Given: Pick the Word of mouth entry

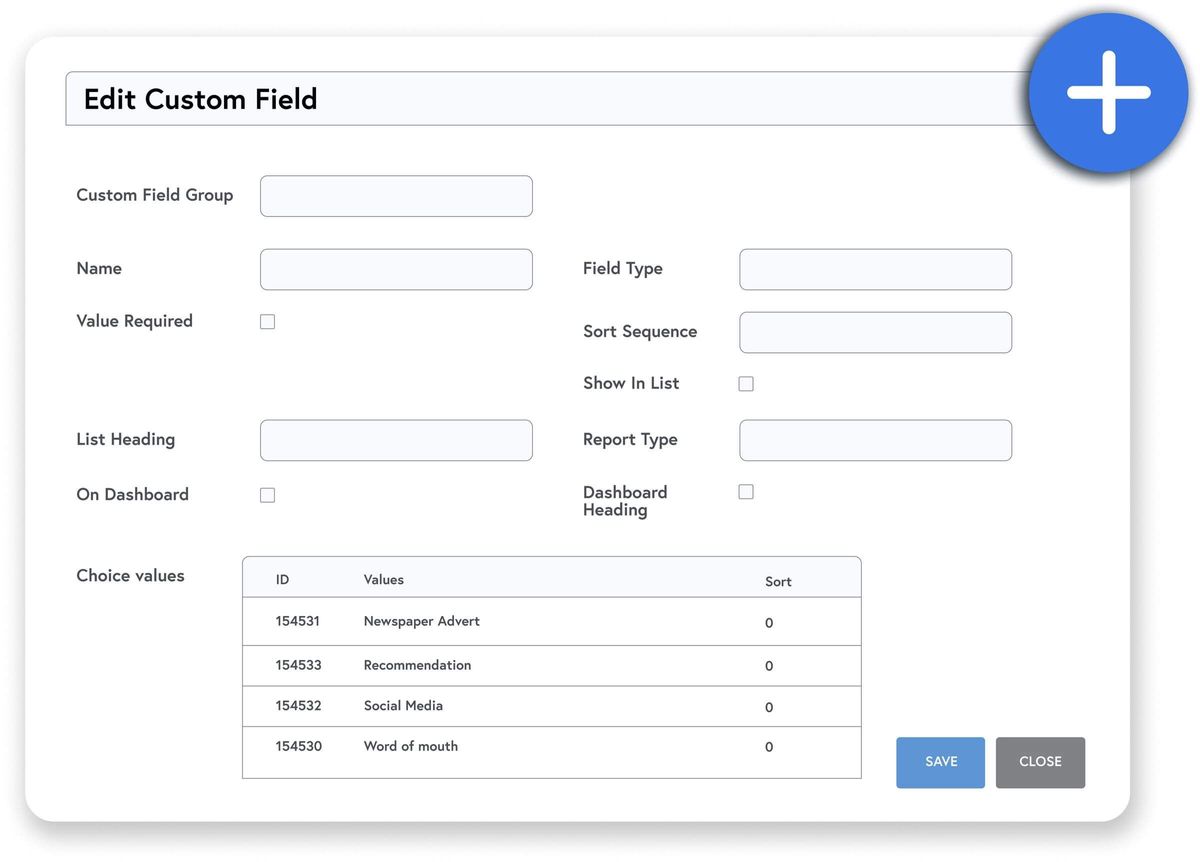Looking at the screenshot, I should [410, 747].
